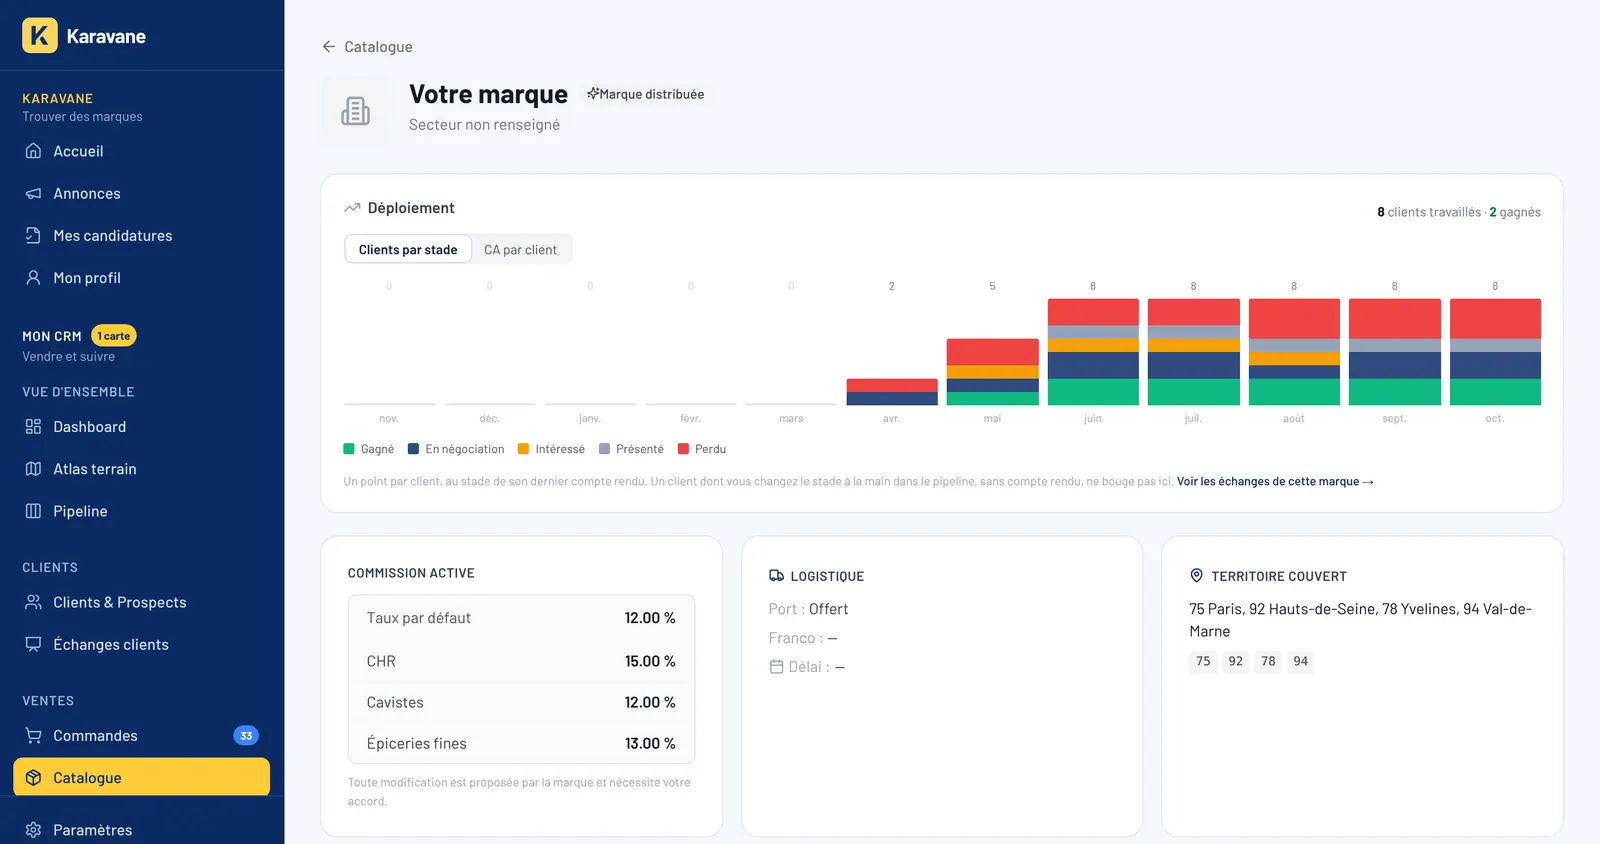This screenshot has height=844, width=1600.
Task: Open the Clients & Prospects page
Action: pos(142,602)
